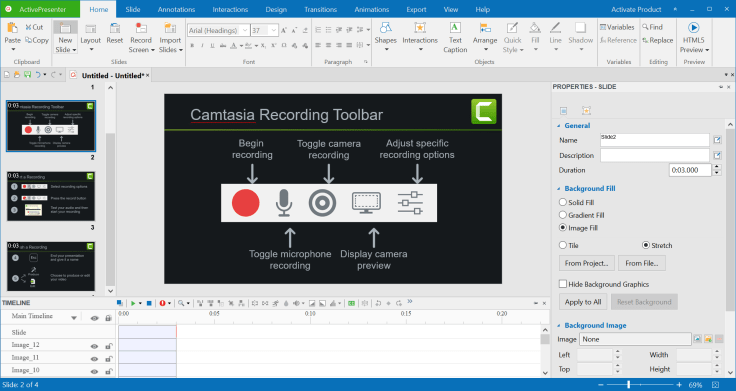Insert a New Slide
This screenshot has width=736, height=391.
click(x=65, y=37)
